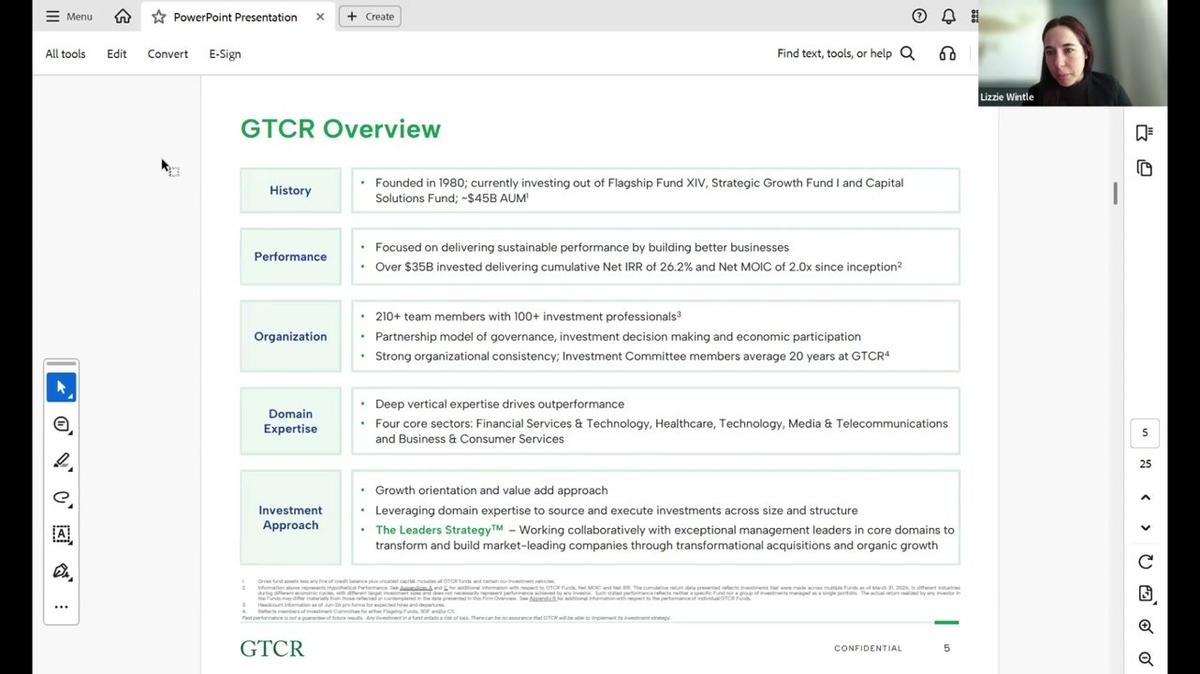
Task: Zoom out with the minus magnifier
Action: point(1145,659)
